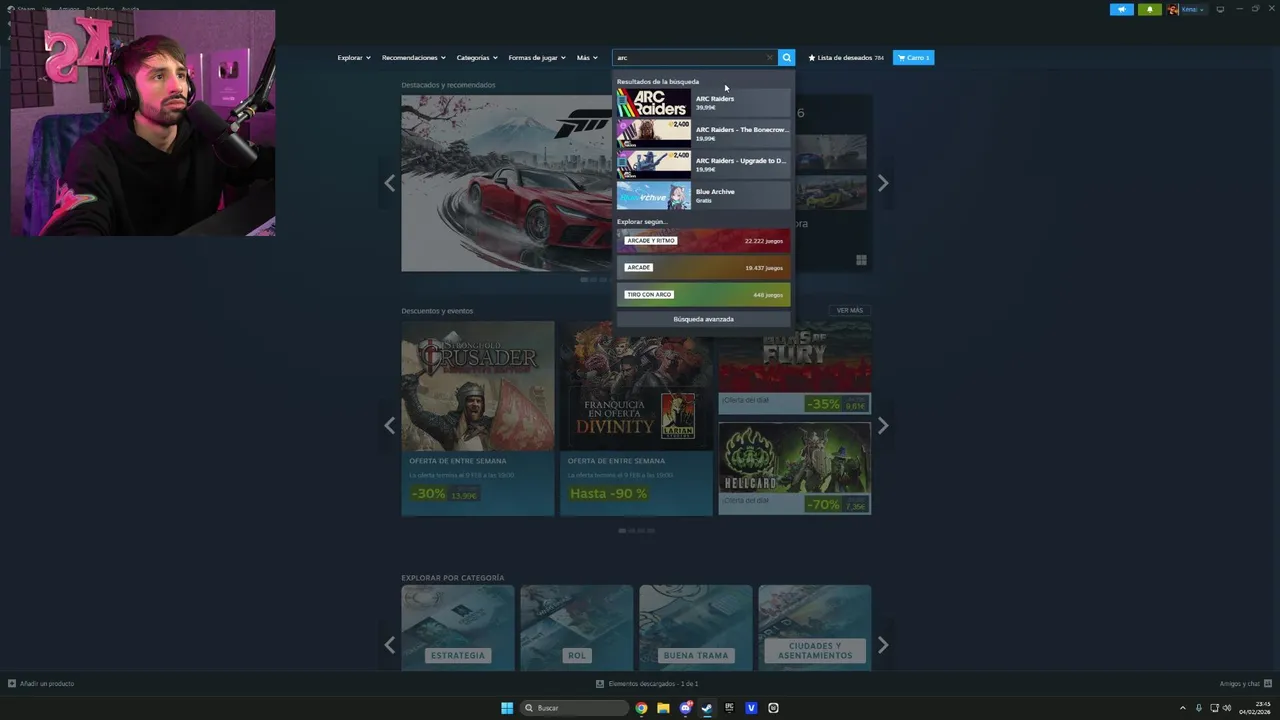Select Blue Archive search result
Viewport: 1280px width, 720px height.
pyautogui.click(x=703, y=196)
